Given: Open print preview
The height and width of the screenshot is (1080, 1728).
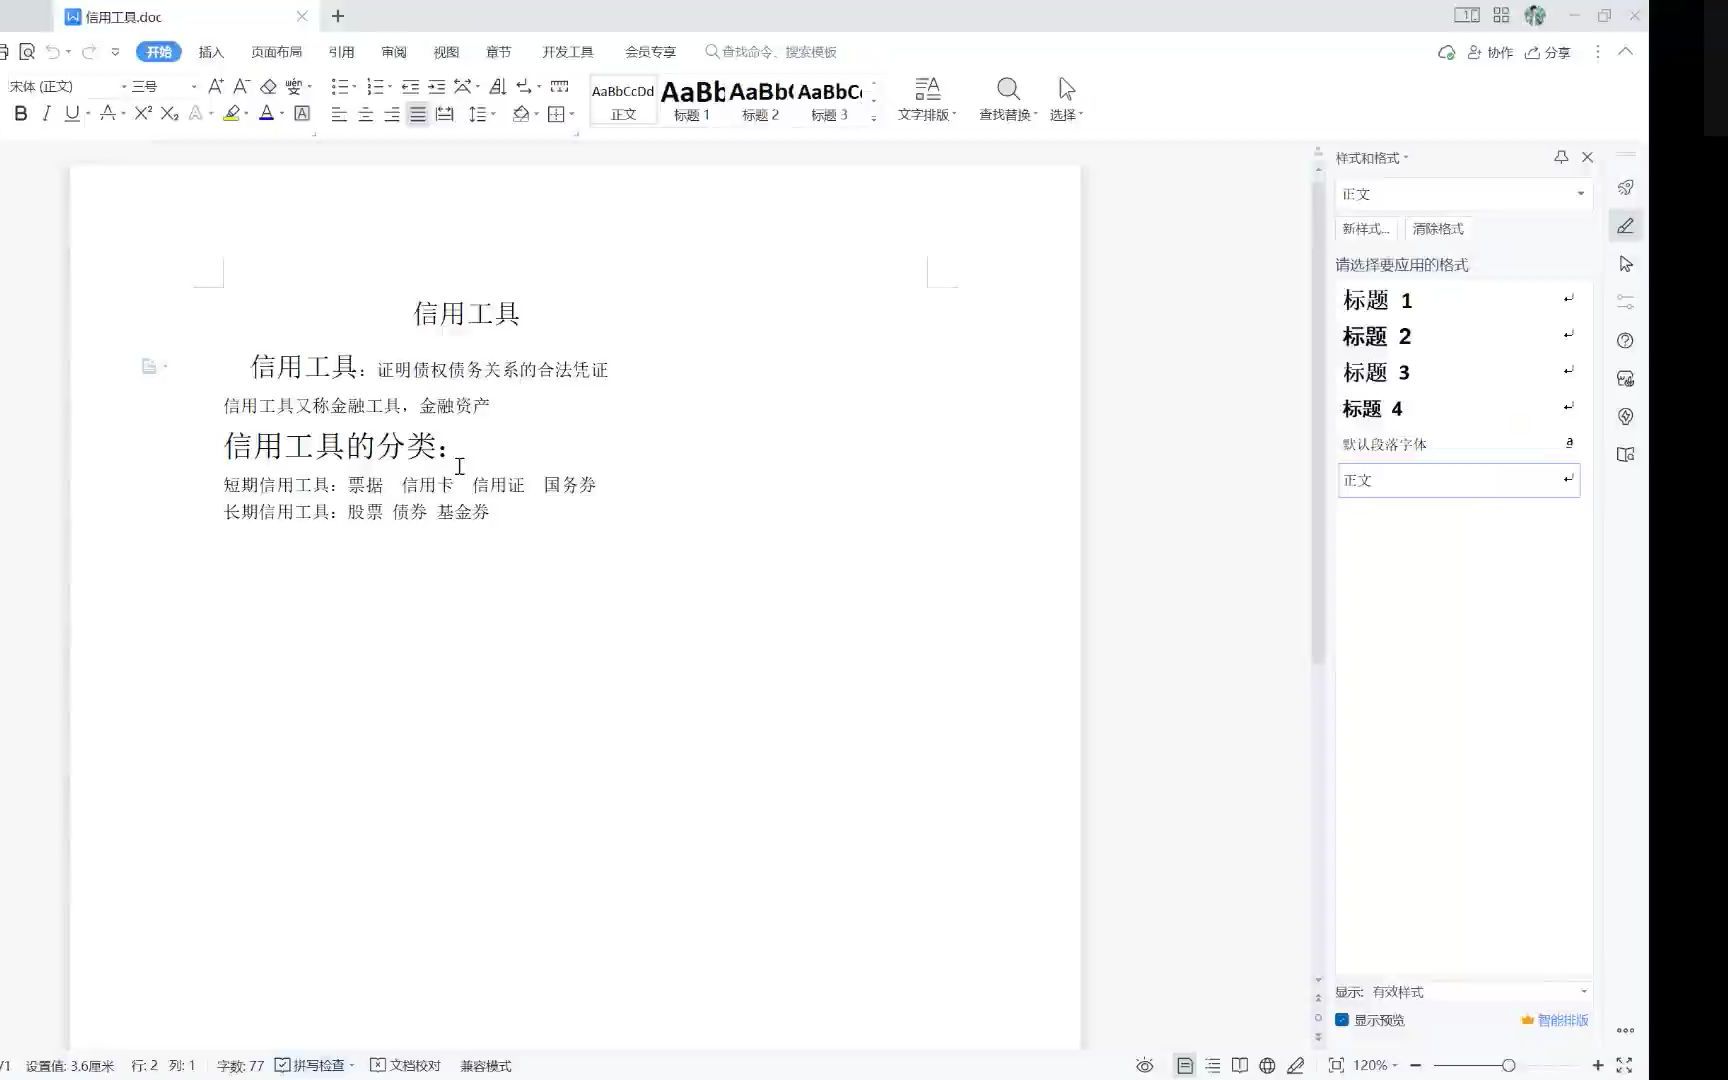Looking at the screenshot, I should coord(27,52).
